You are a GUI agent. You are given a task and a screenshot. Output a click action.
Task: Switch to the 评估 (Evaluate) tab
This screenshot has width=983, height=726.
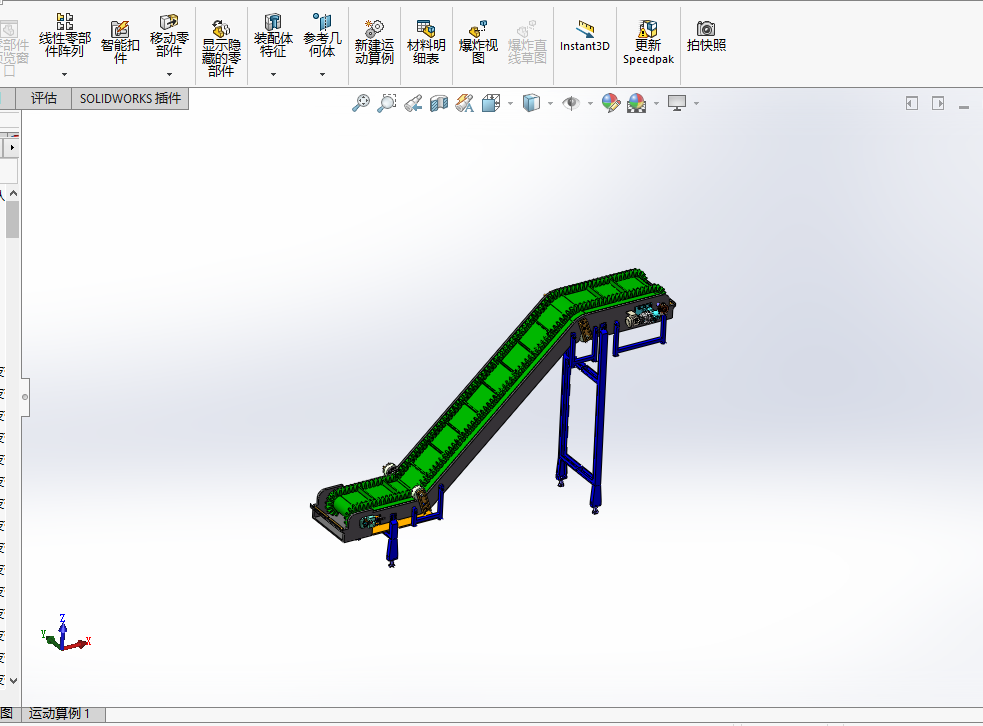[44, 98]
